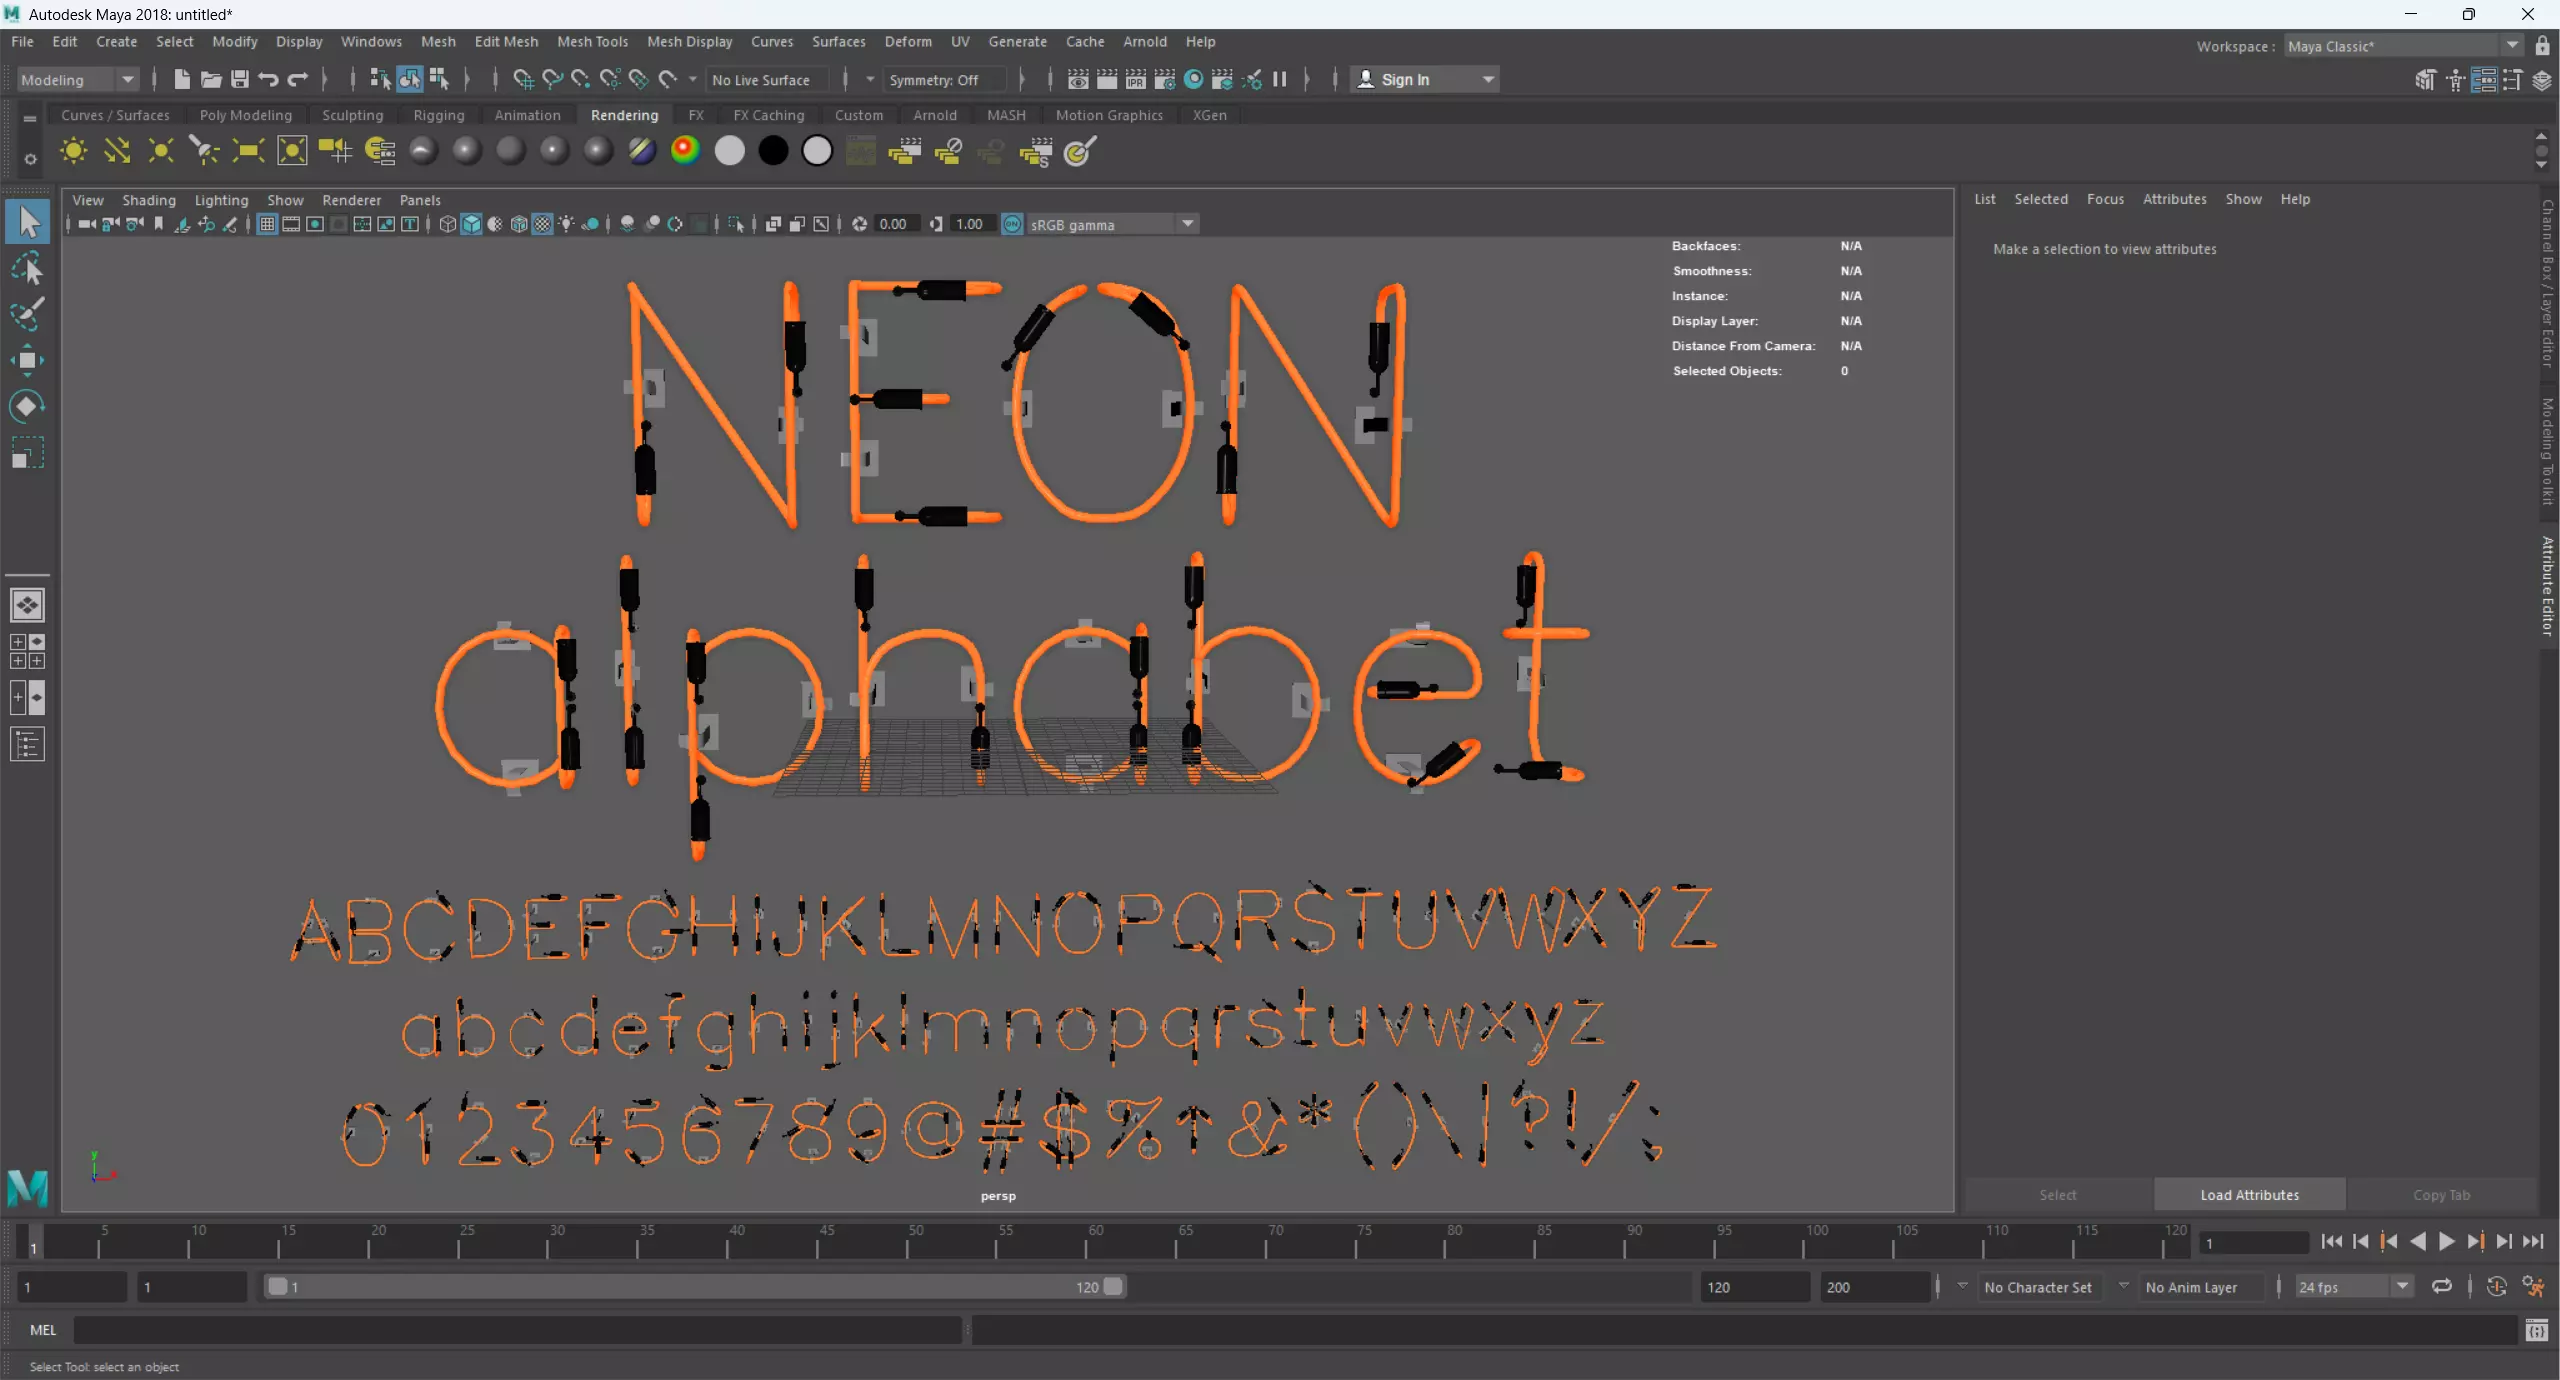Create a spot light from the shelf
Image resolution: width=2560 pixels, height=1380 pixels.
[x=204, y=151]
